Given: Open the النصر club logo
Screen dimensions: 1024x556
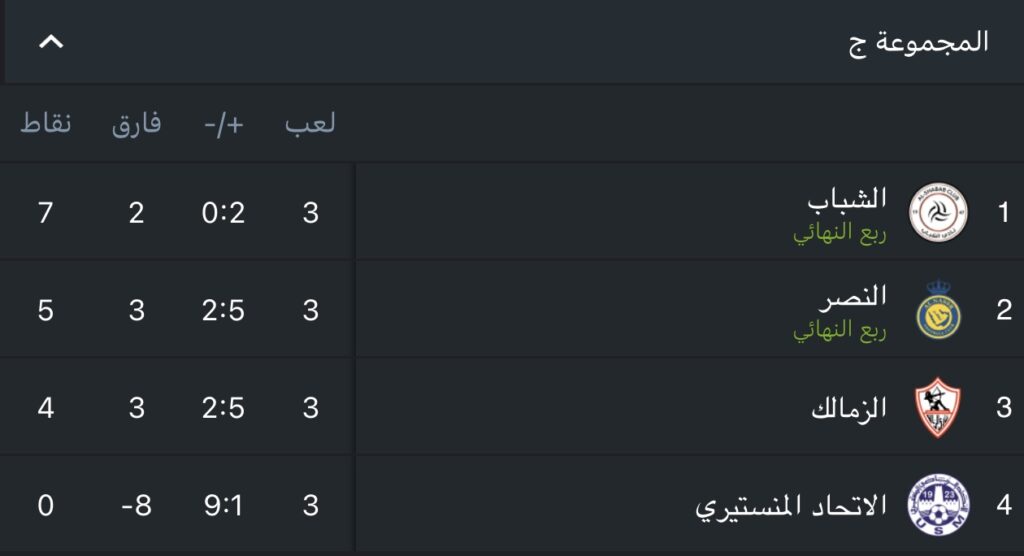Looking at the screenshot, I should (938, 310).
